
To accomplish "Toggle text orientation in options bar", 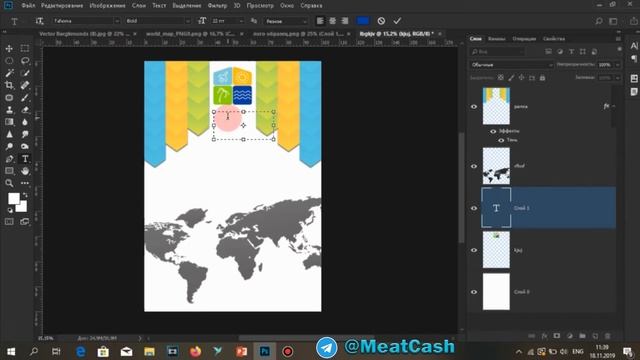I will pyautogui.click(x=39, y=21).
